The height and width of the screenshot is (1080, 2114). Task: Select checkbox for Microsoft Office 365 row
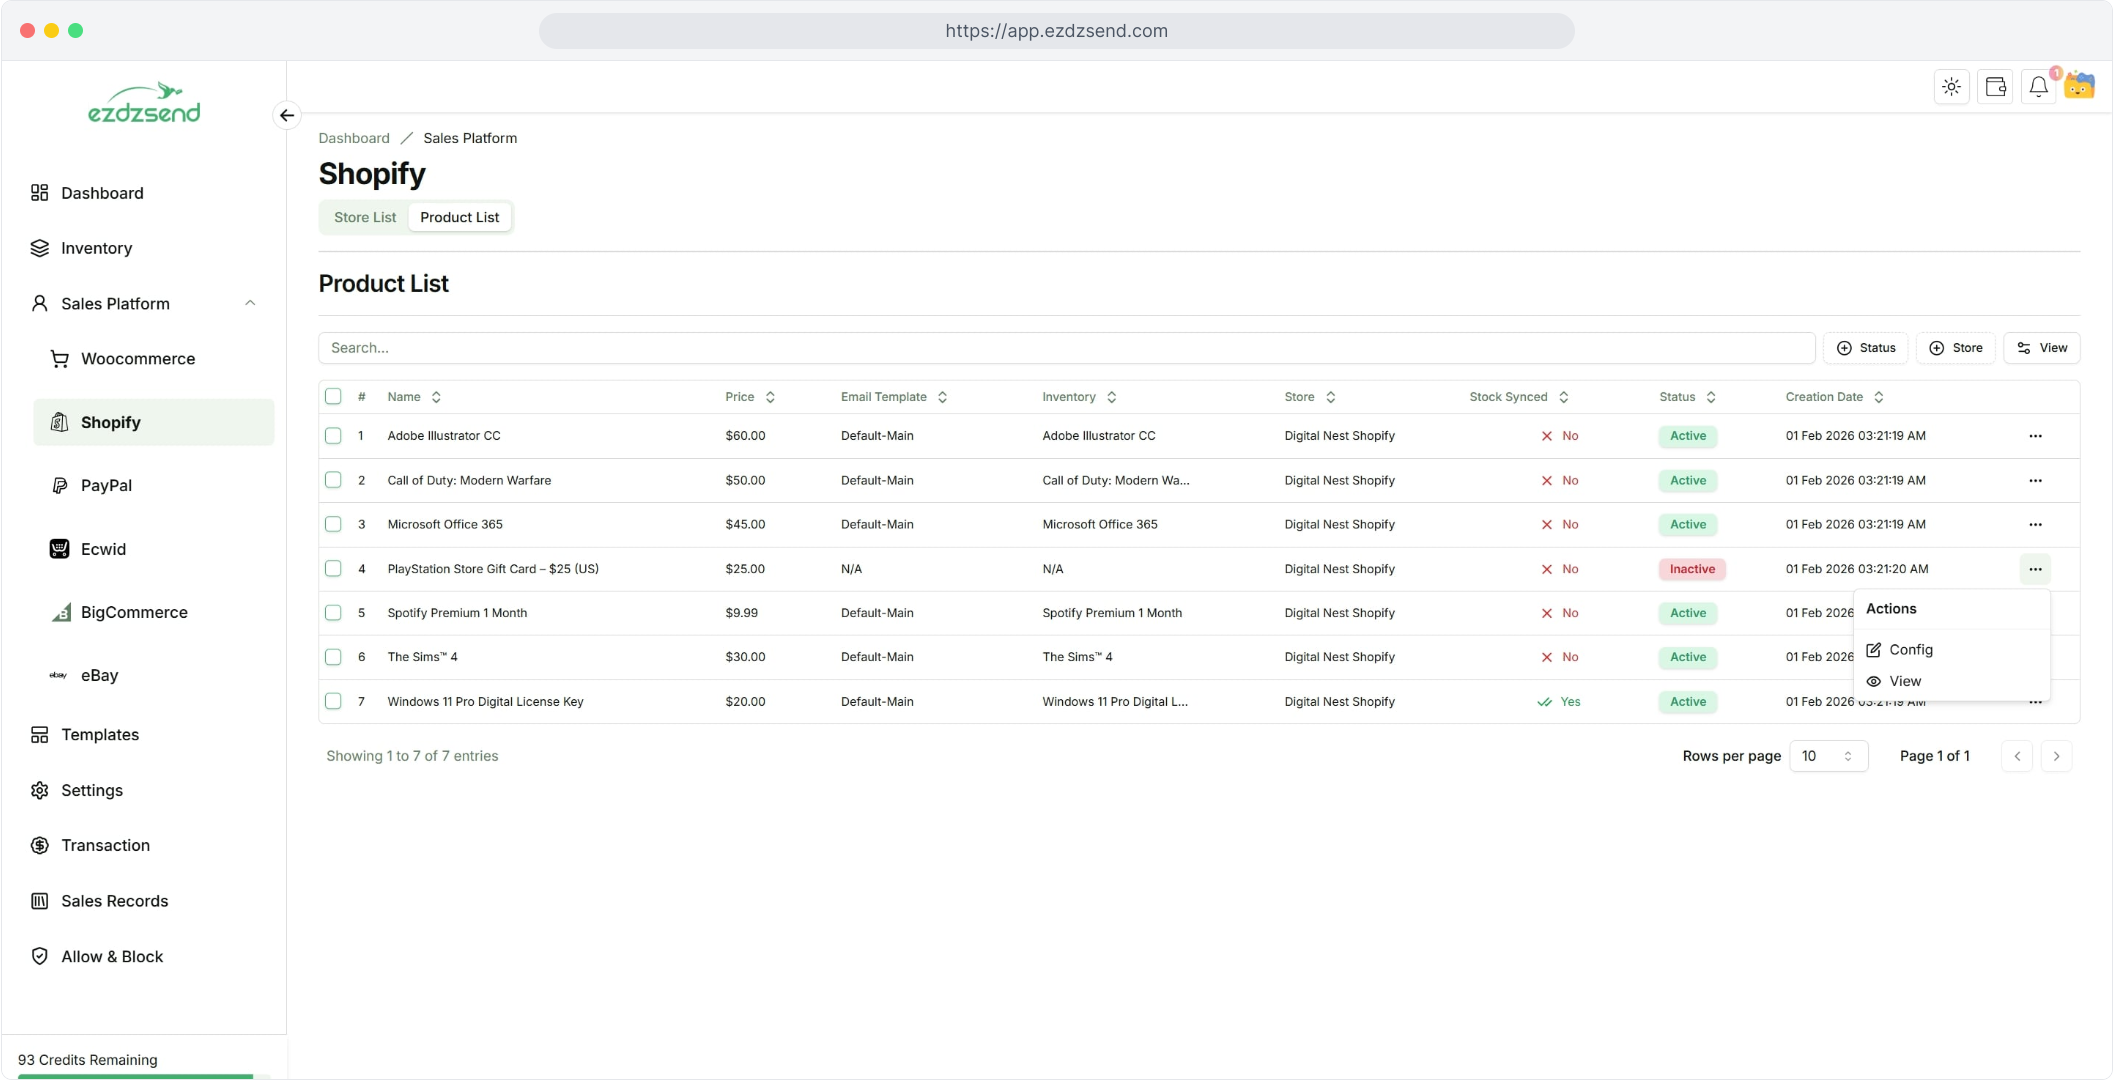(333, 524)
